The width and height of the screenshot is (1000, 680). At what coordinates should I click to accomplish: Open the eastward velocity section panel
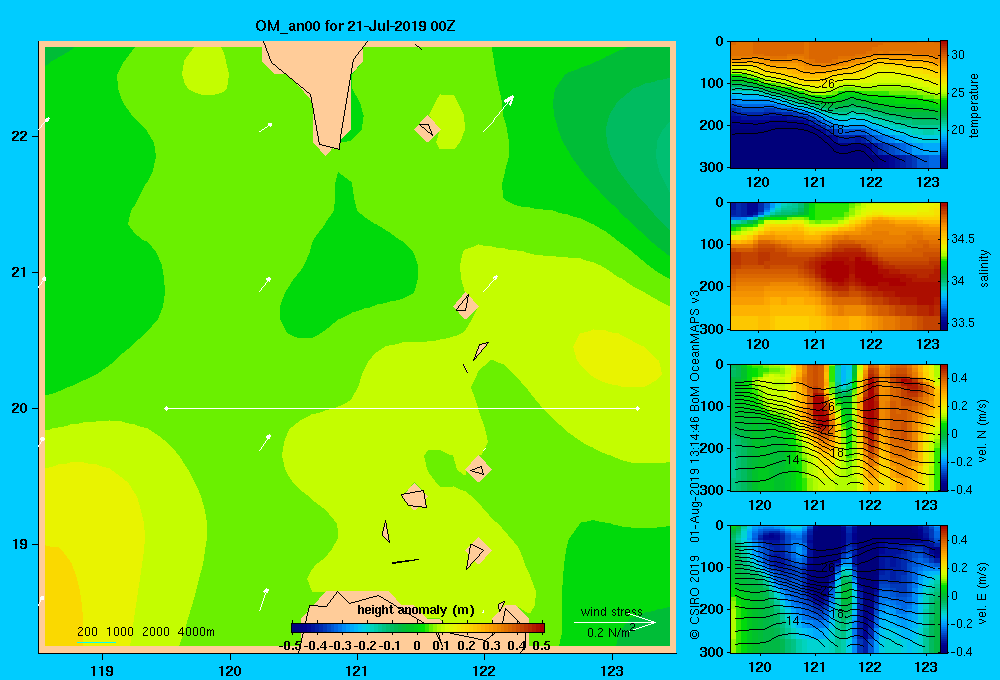tap(834, 588)
